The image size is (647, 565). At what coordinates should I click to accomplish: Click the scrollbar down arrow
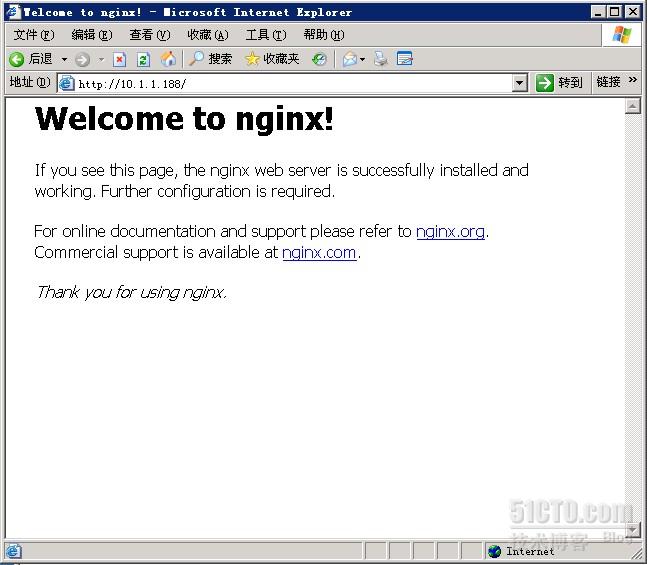633,528
